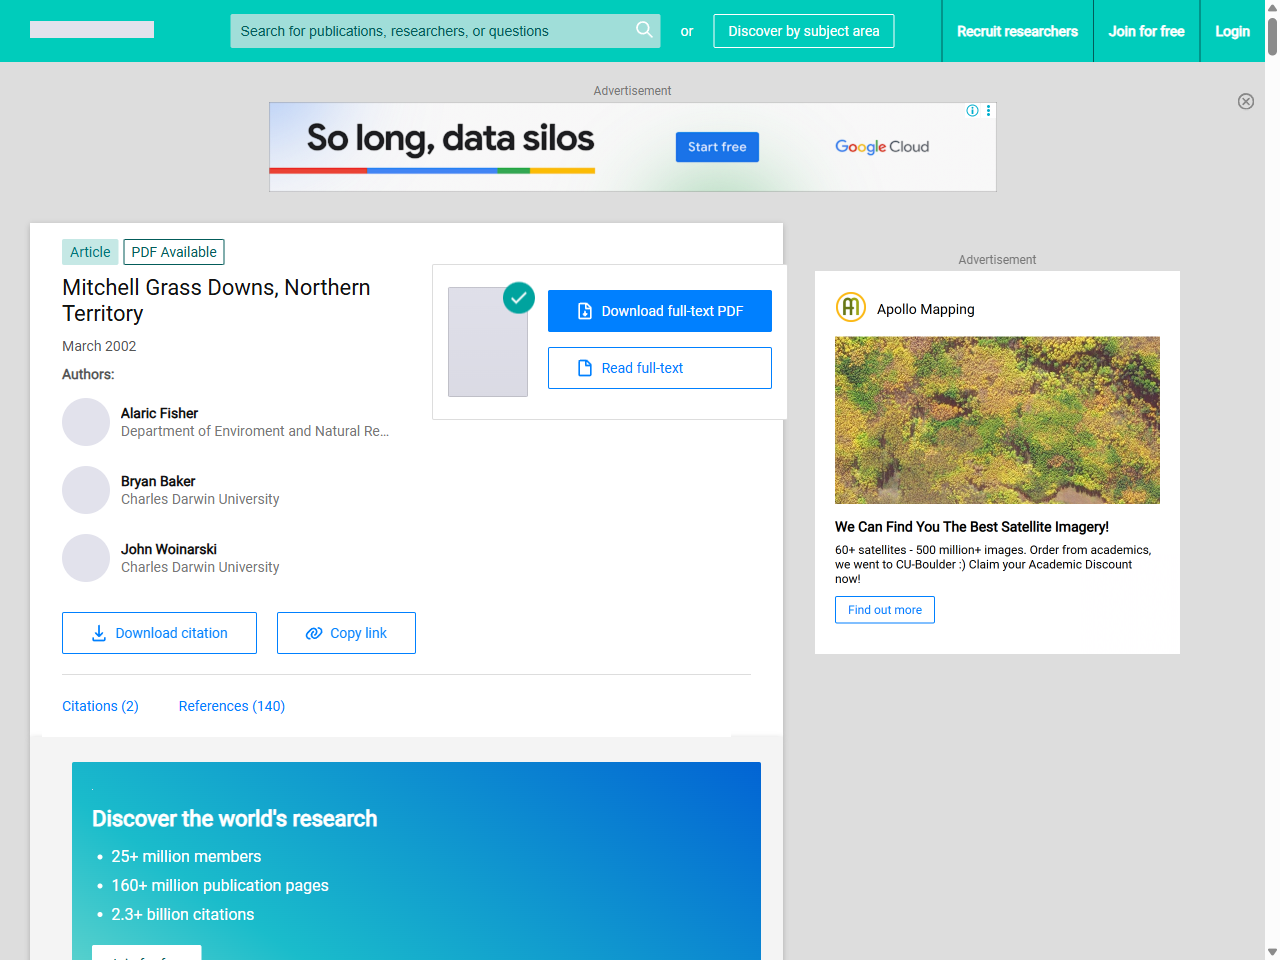The width and height of the screenshot is (1280, 960).
Task: Click the PDF document icon on Download full-text PDF
Action: (584, 310)
